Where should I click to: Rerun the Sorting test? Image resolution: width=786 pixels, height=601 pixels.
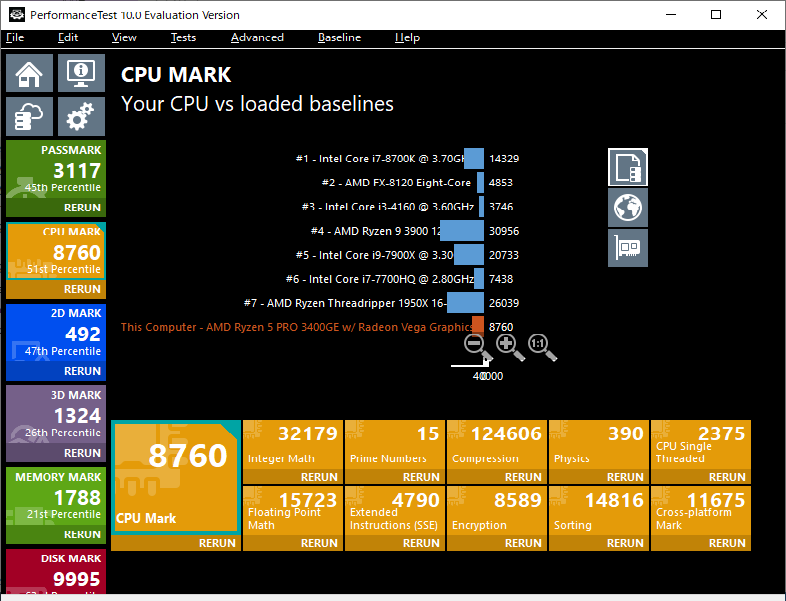625,543
